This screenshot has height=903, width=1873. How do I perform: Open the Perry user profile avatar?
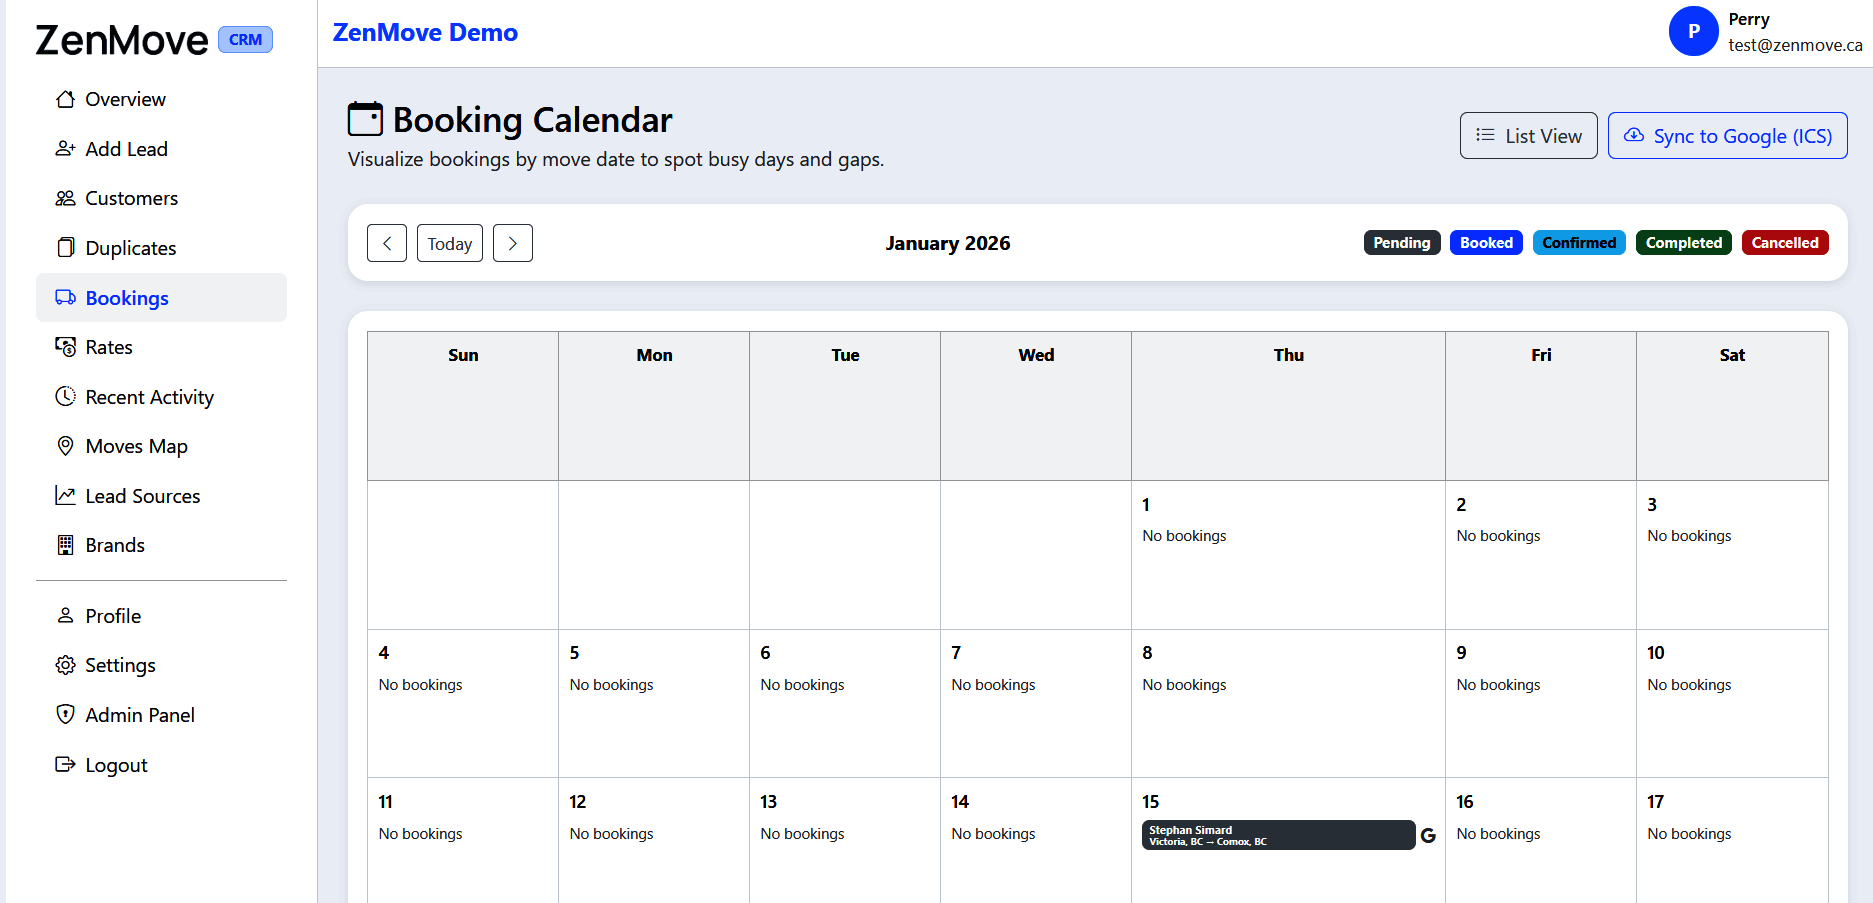pos(1693,31)
